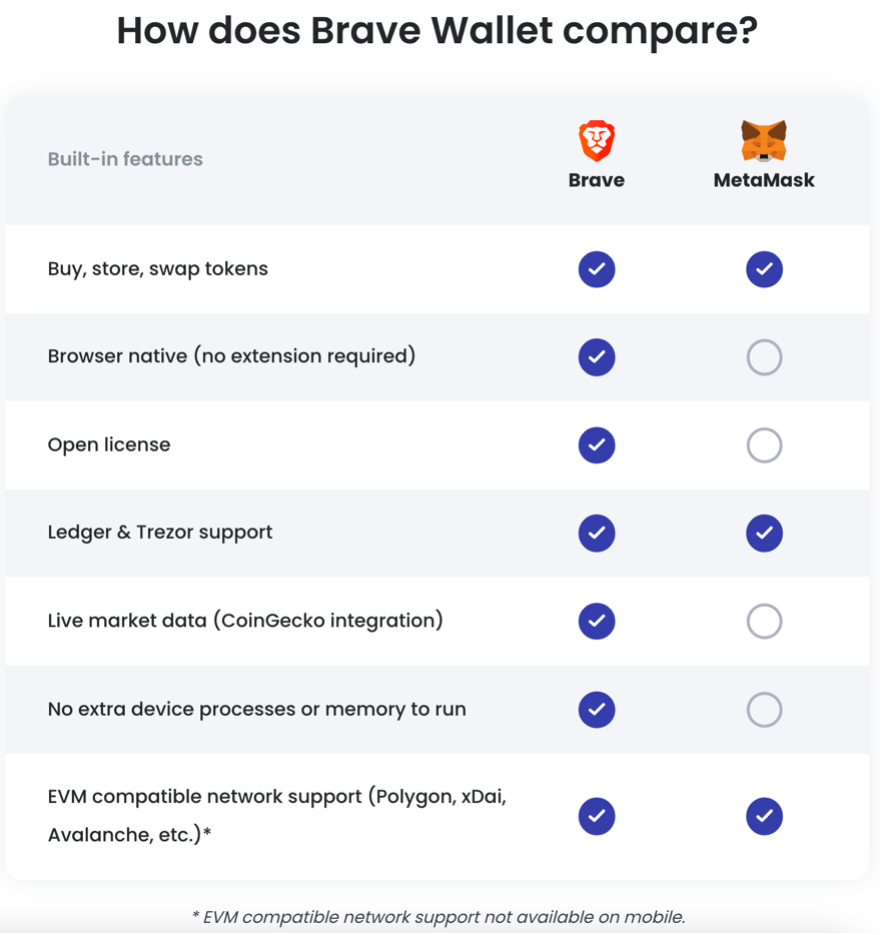Click MetaMask's checkmark for EVM compatible network support

(x=764, y=816)
